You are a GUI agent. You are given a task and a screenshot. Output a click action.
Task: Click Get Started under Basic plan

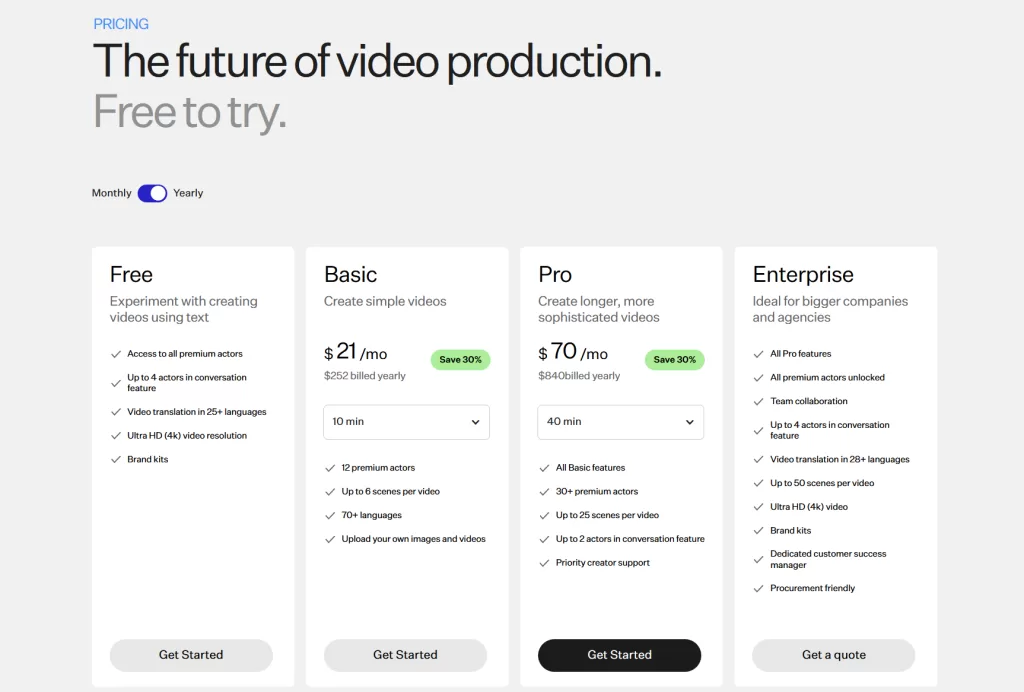click(x=405, y=655)
